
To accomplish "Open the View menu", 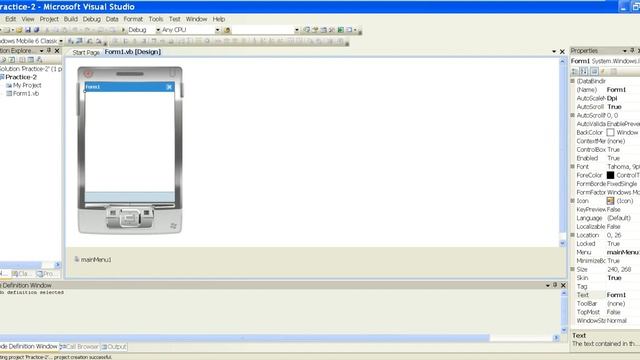I will click(x=28, y=19).
